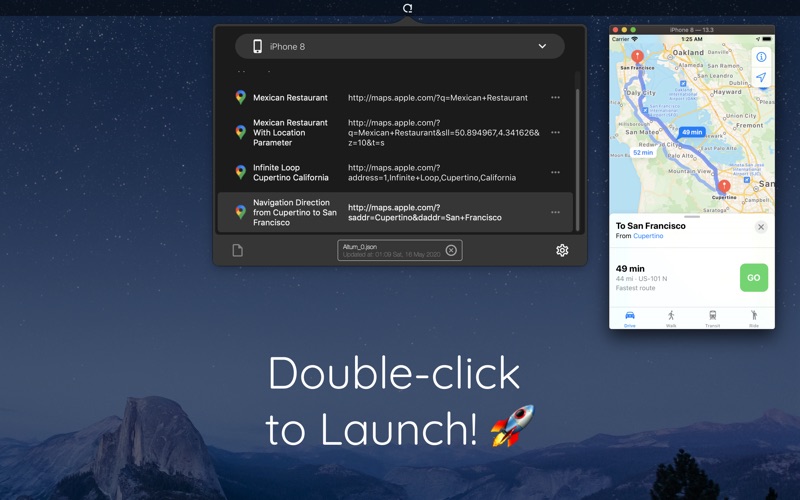
Task: Click the Altum_0.json file field
Action: pyautogui.click(x=399, y=251)
